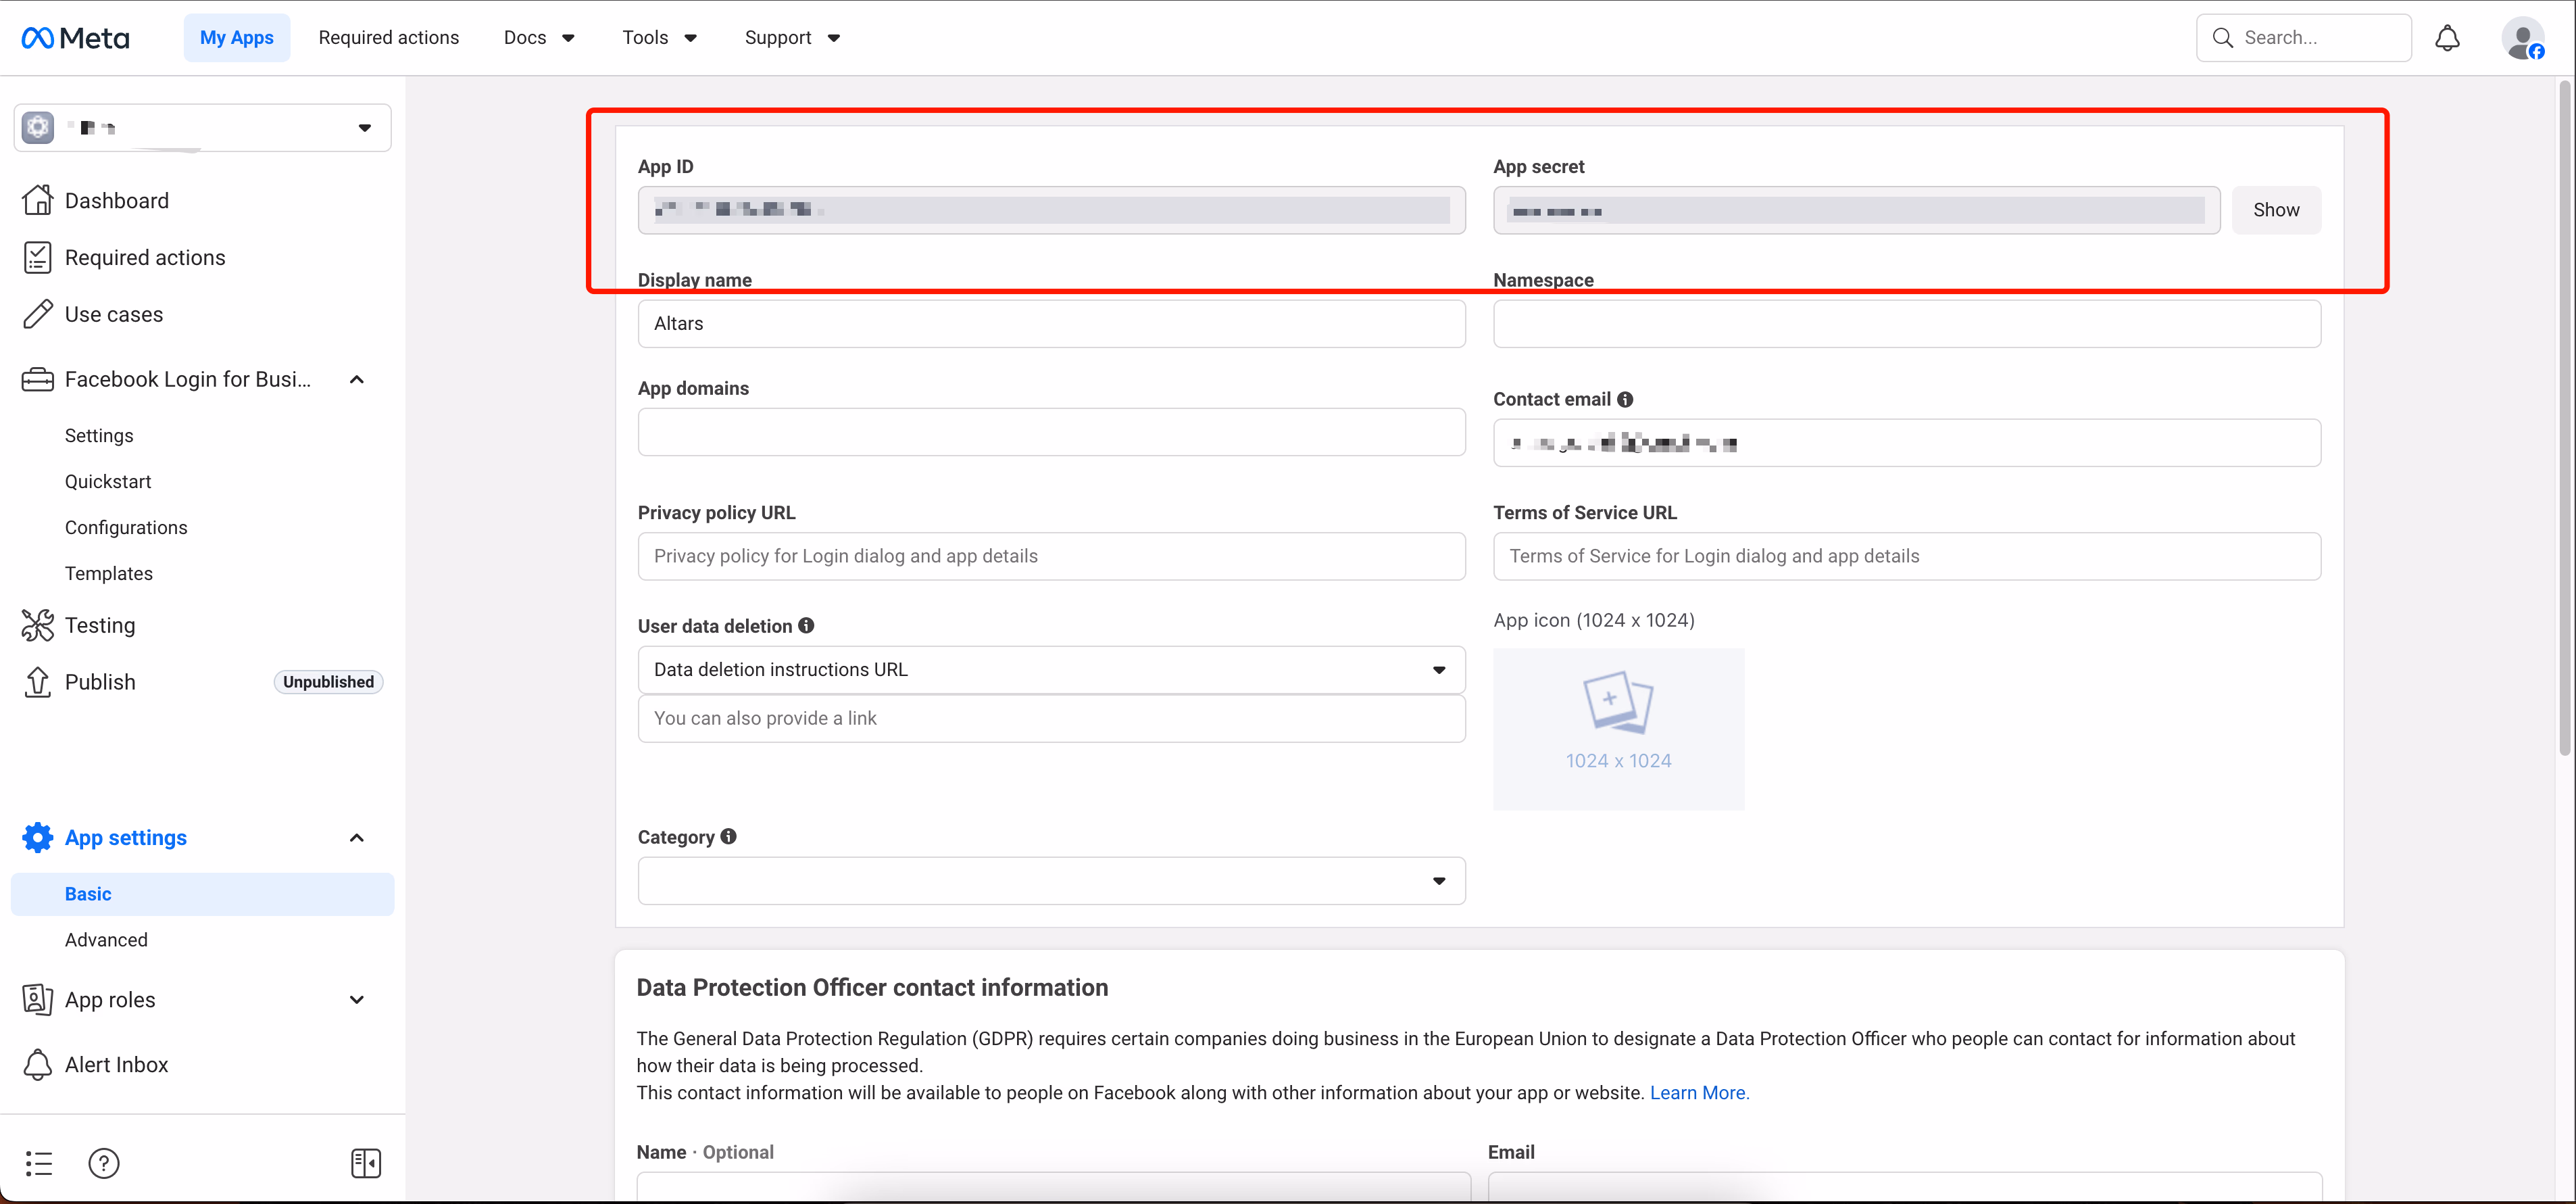Click the notifications bell icon
The image size is (2576, 1204).
tap(2447, 38)
